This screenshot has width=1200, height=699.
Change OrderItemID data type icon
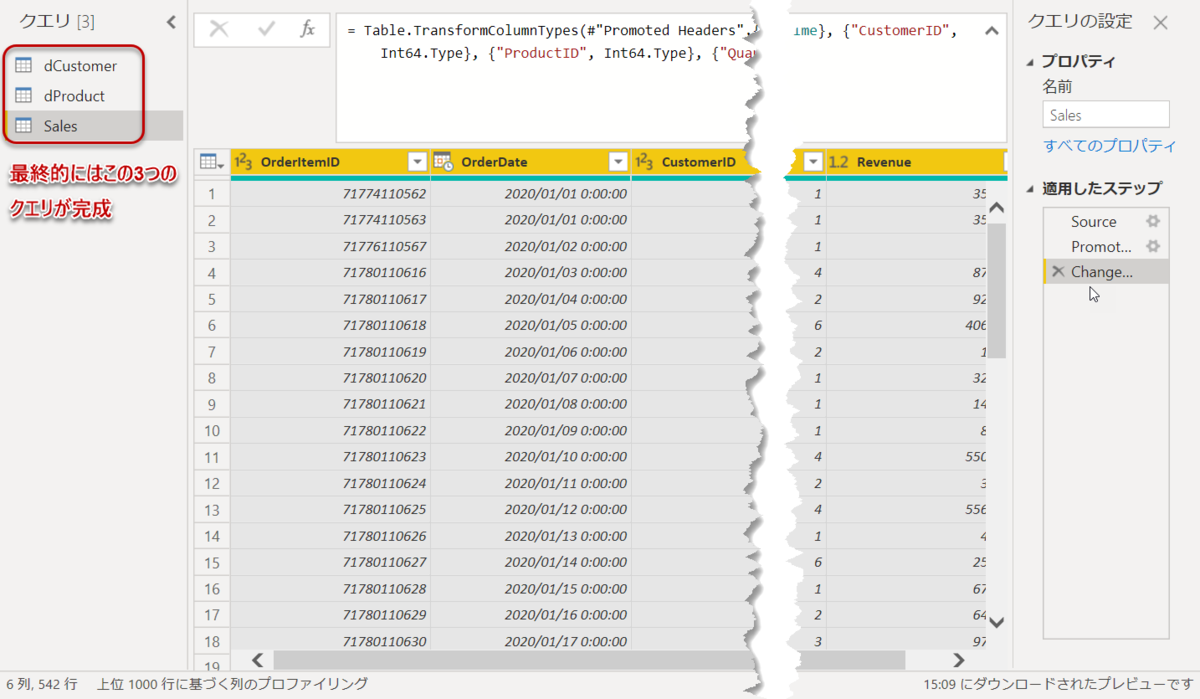click(x=243, y=162)
